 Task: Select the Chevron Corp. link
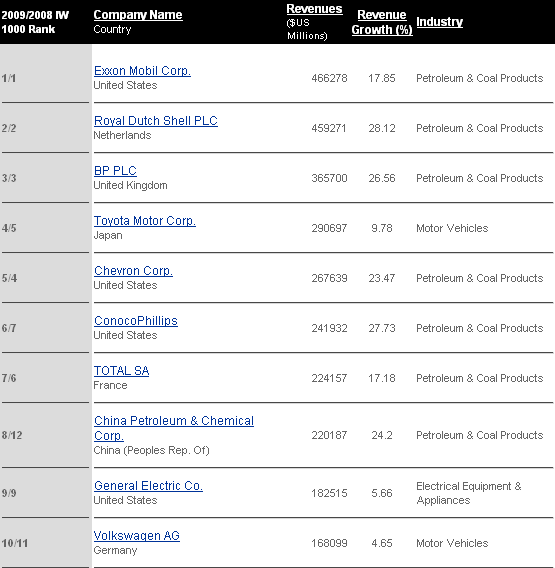click(133, 271)
